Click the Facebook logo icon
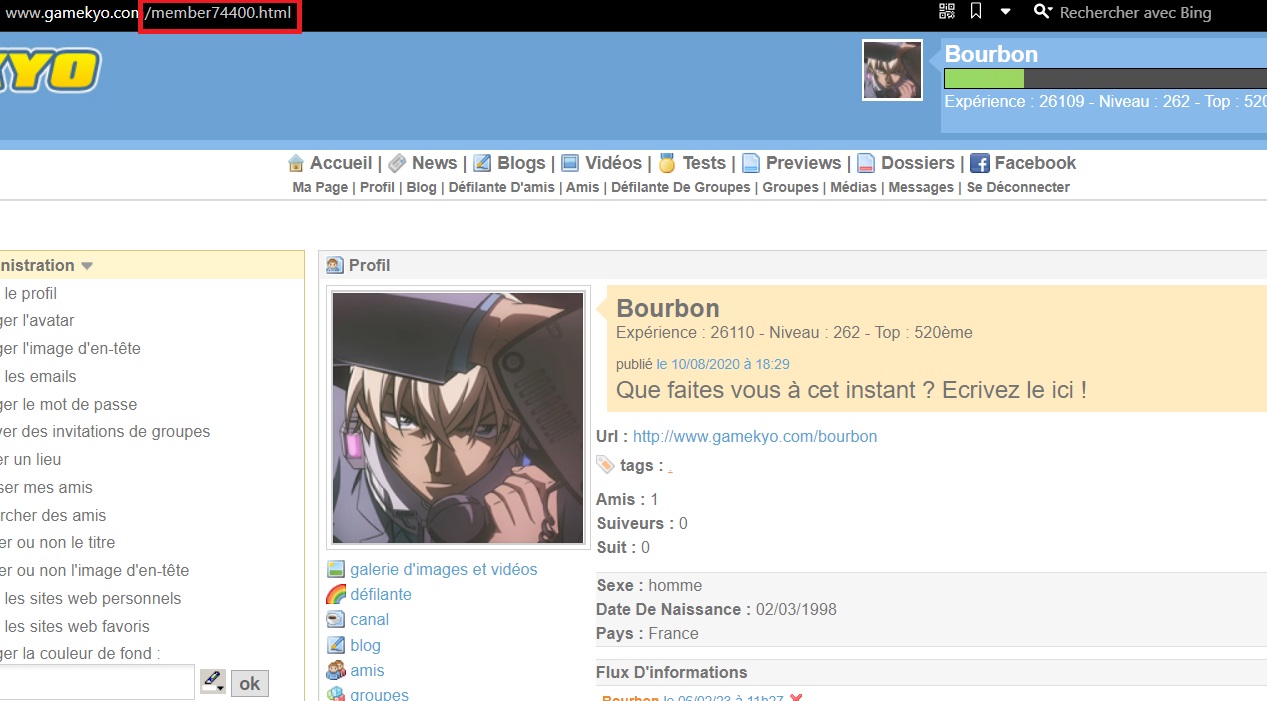The width and height of the screenshot is (1267, 701). [980, 163]
